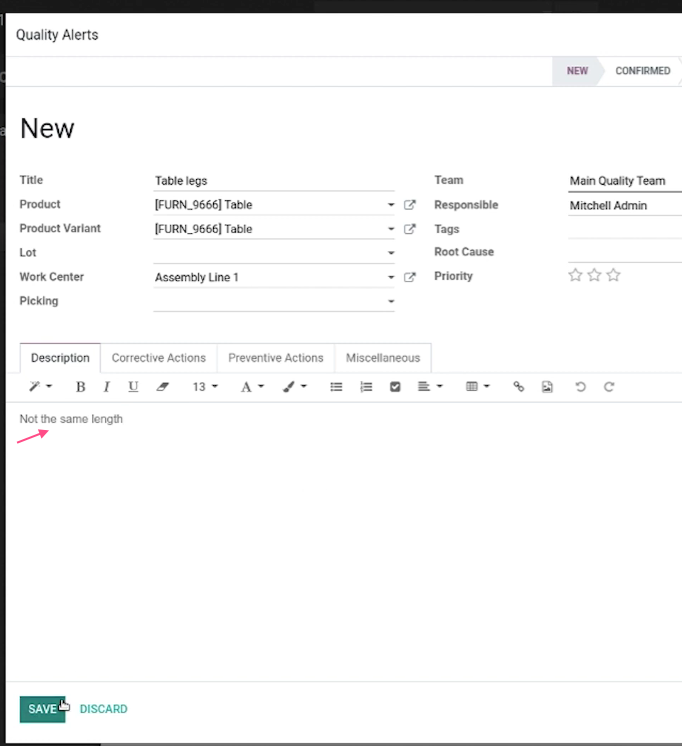The width and height of the screenshot is (682, 746).
Task: Insert an unordered bullet list
Action: [x=336, y=387]
